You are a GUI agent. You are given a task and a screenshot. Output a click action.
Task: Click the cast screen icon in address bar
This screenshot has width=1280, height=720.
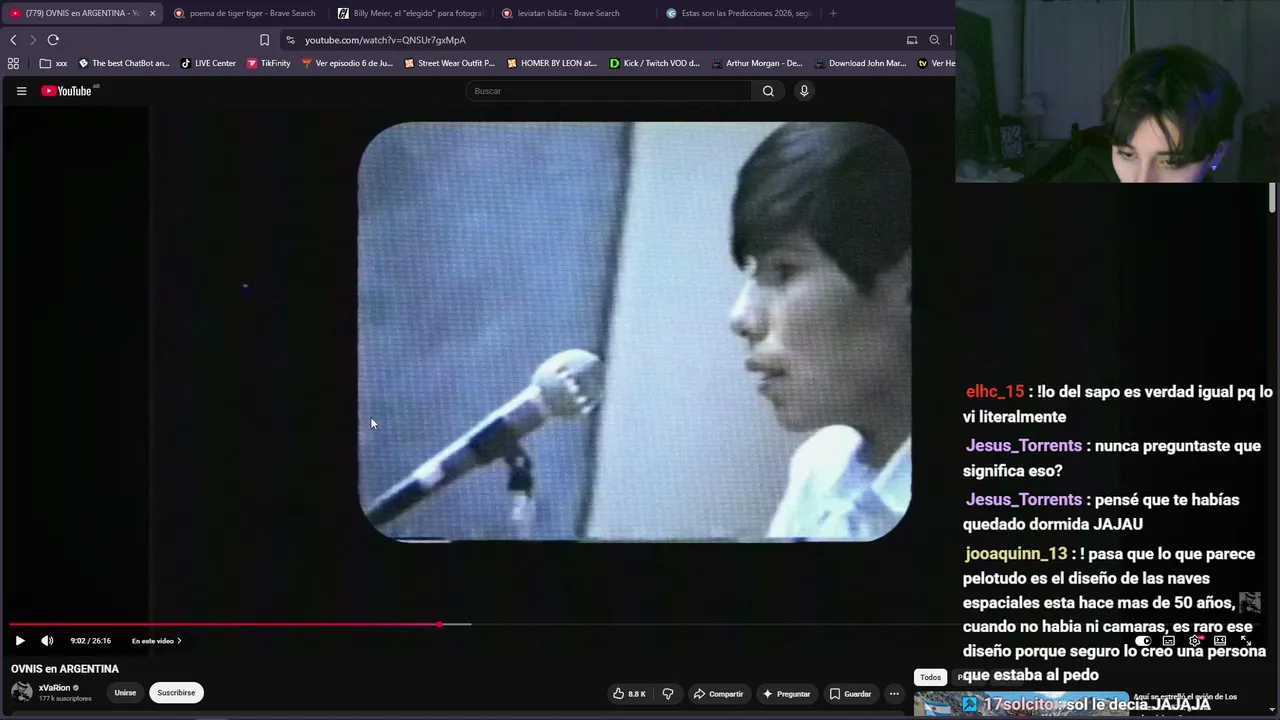point(912,40)
